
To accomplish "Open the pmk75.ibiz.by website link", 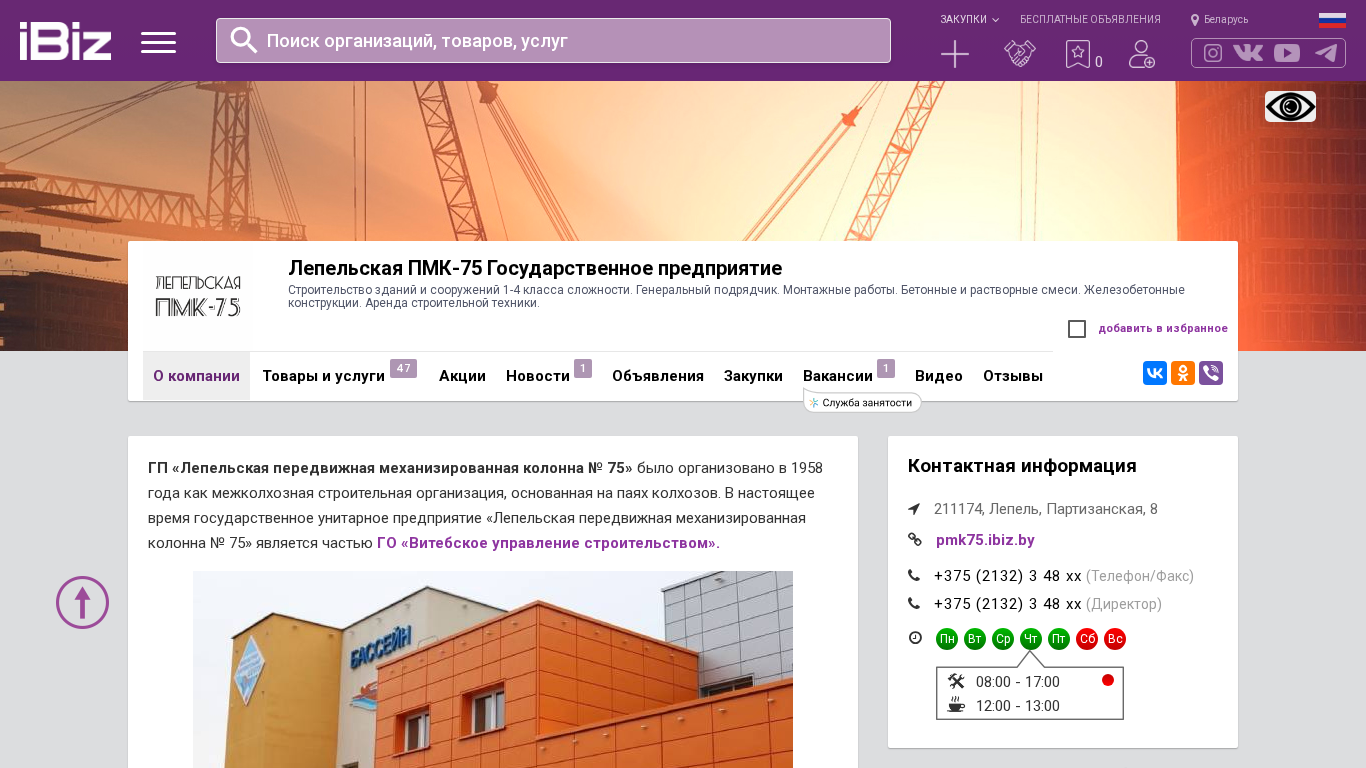I will [985, 540].
